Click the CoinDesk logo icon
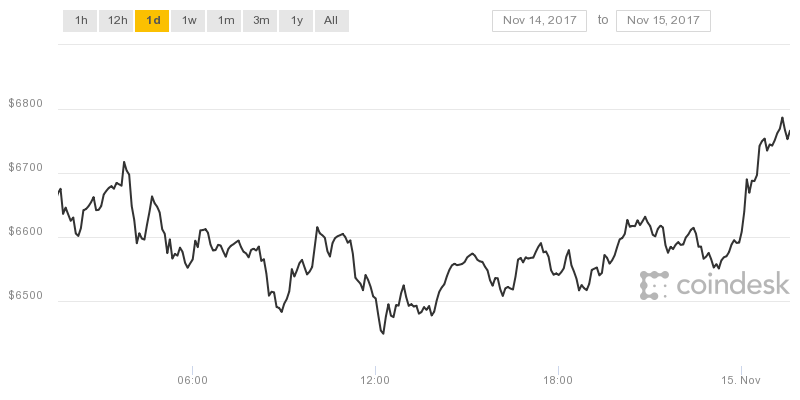 point(654,285)
